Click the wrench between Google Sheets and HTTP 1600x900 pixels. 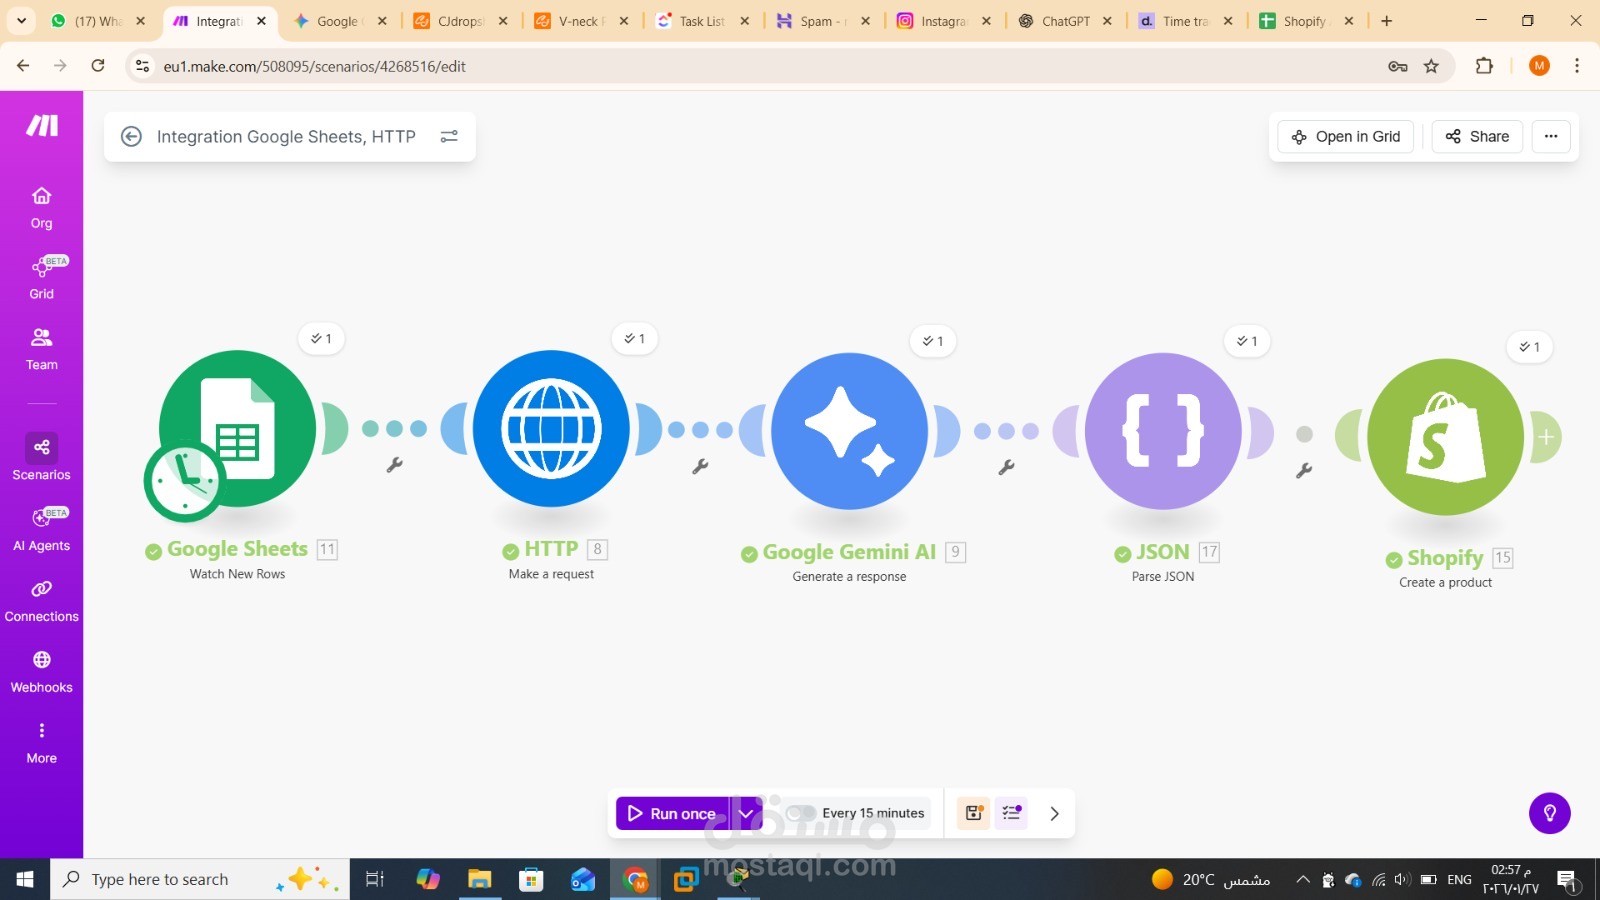click(395, 465)
